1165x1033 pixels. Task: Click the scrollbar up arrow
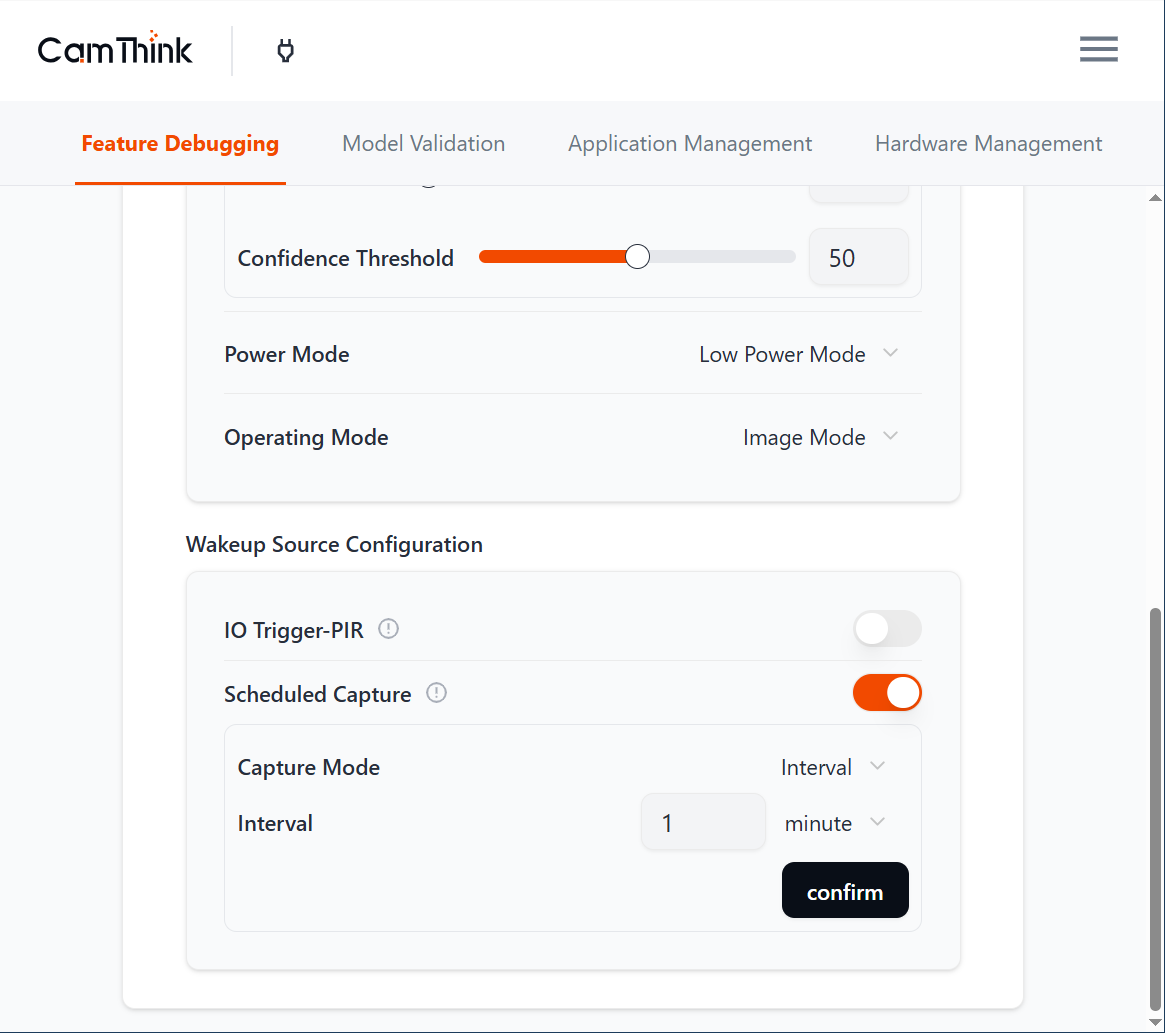tap(1156, 197)
